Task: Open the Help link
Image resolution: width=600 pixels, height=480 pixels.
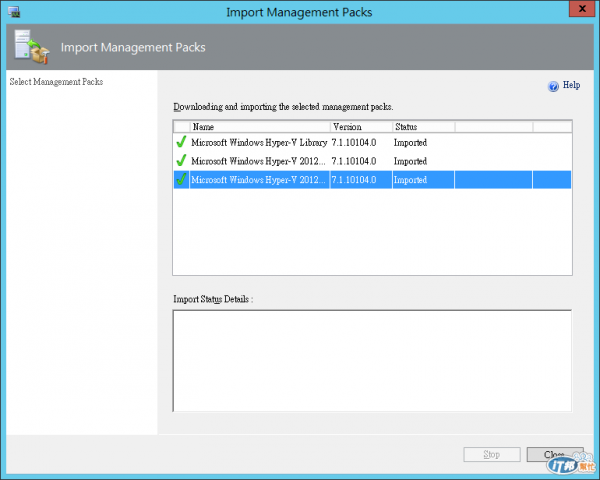Action: pyautogui.click(x=571, y=85)
